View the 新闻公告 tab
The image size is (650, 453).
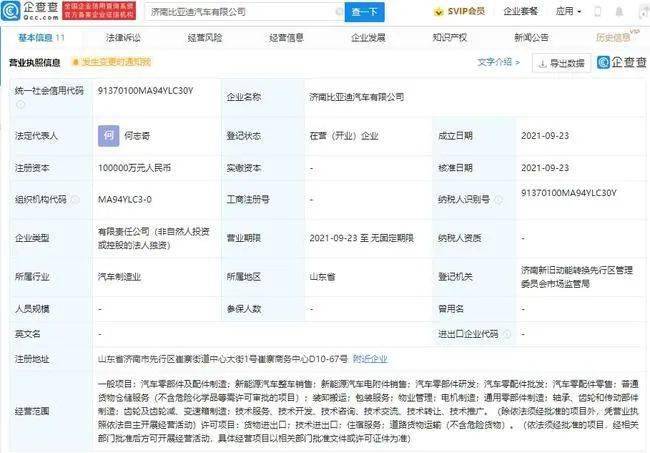(x=531, y=38)
